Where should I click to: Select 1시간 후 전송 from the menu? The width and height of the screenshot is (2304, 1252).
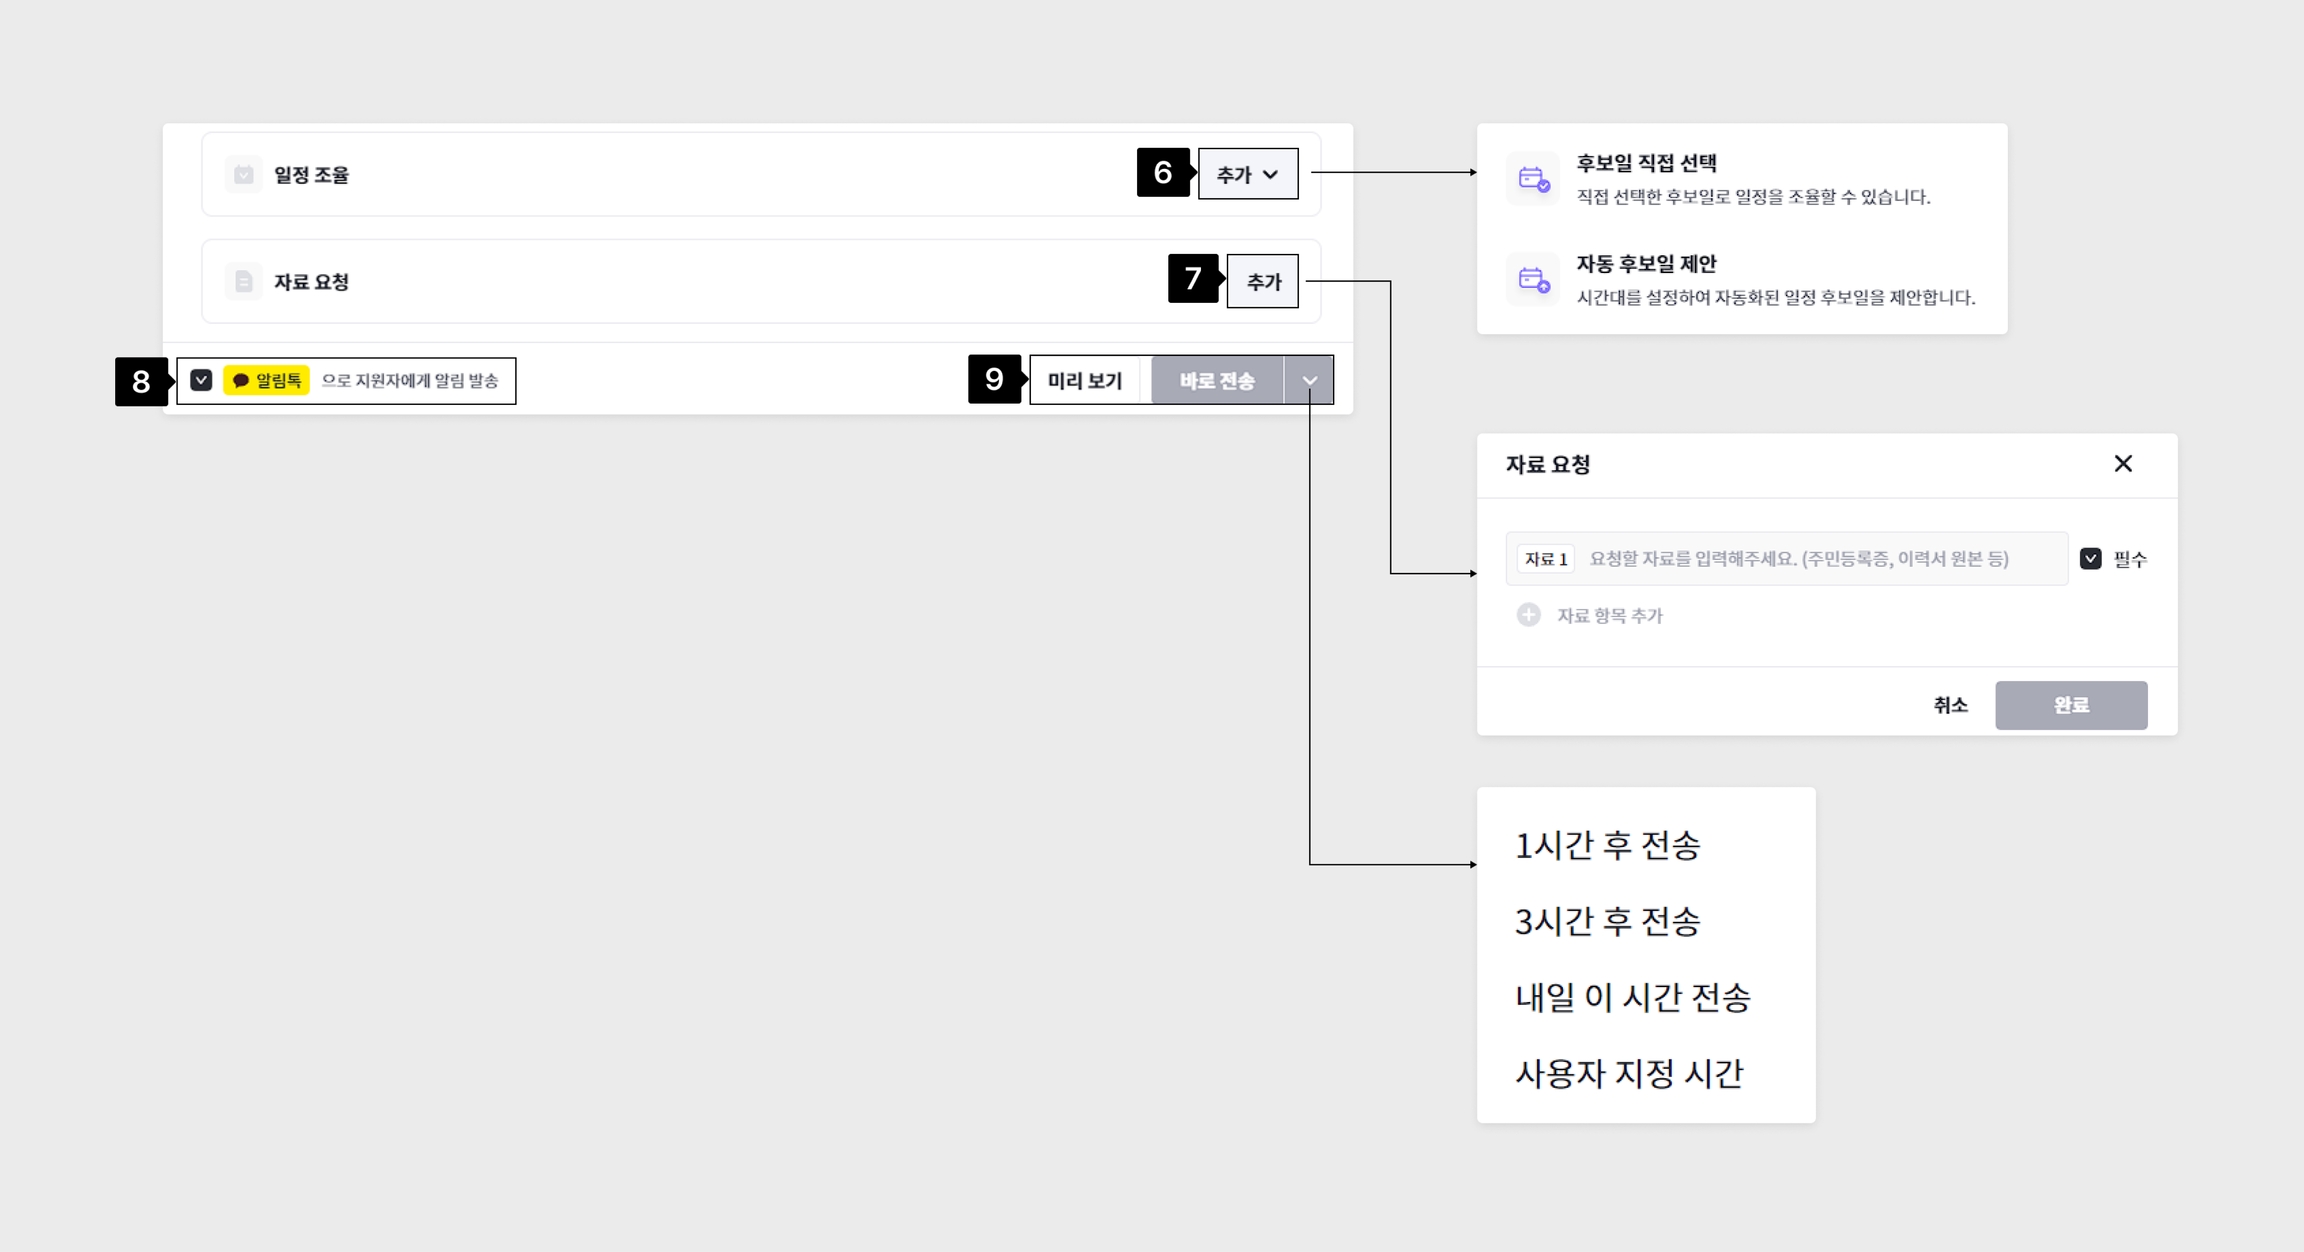point(1607,846)
